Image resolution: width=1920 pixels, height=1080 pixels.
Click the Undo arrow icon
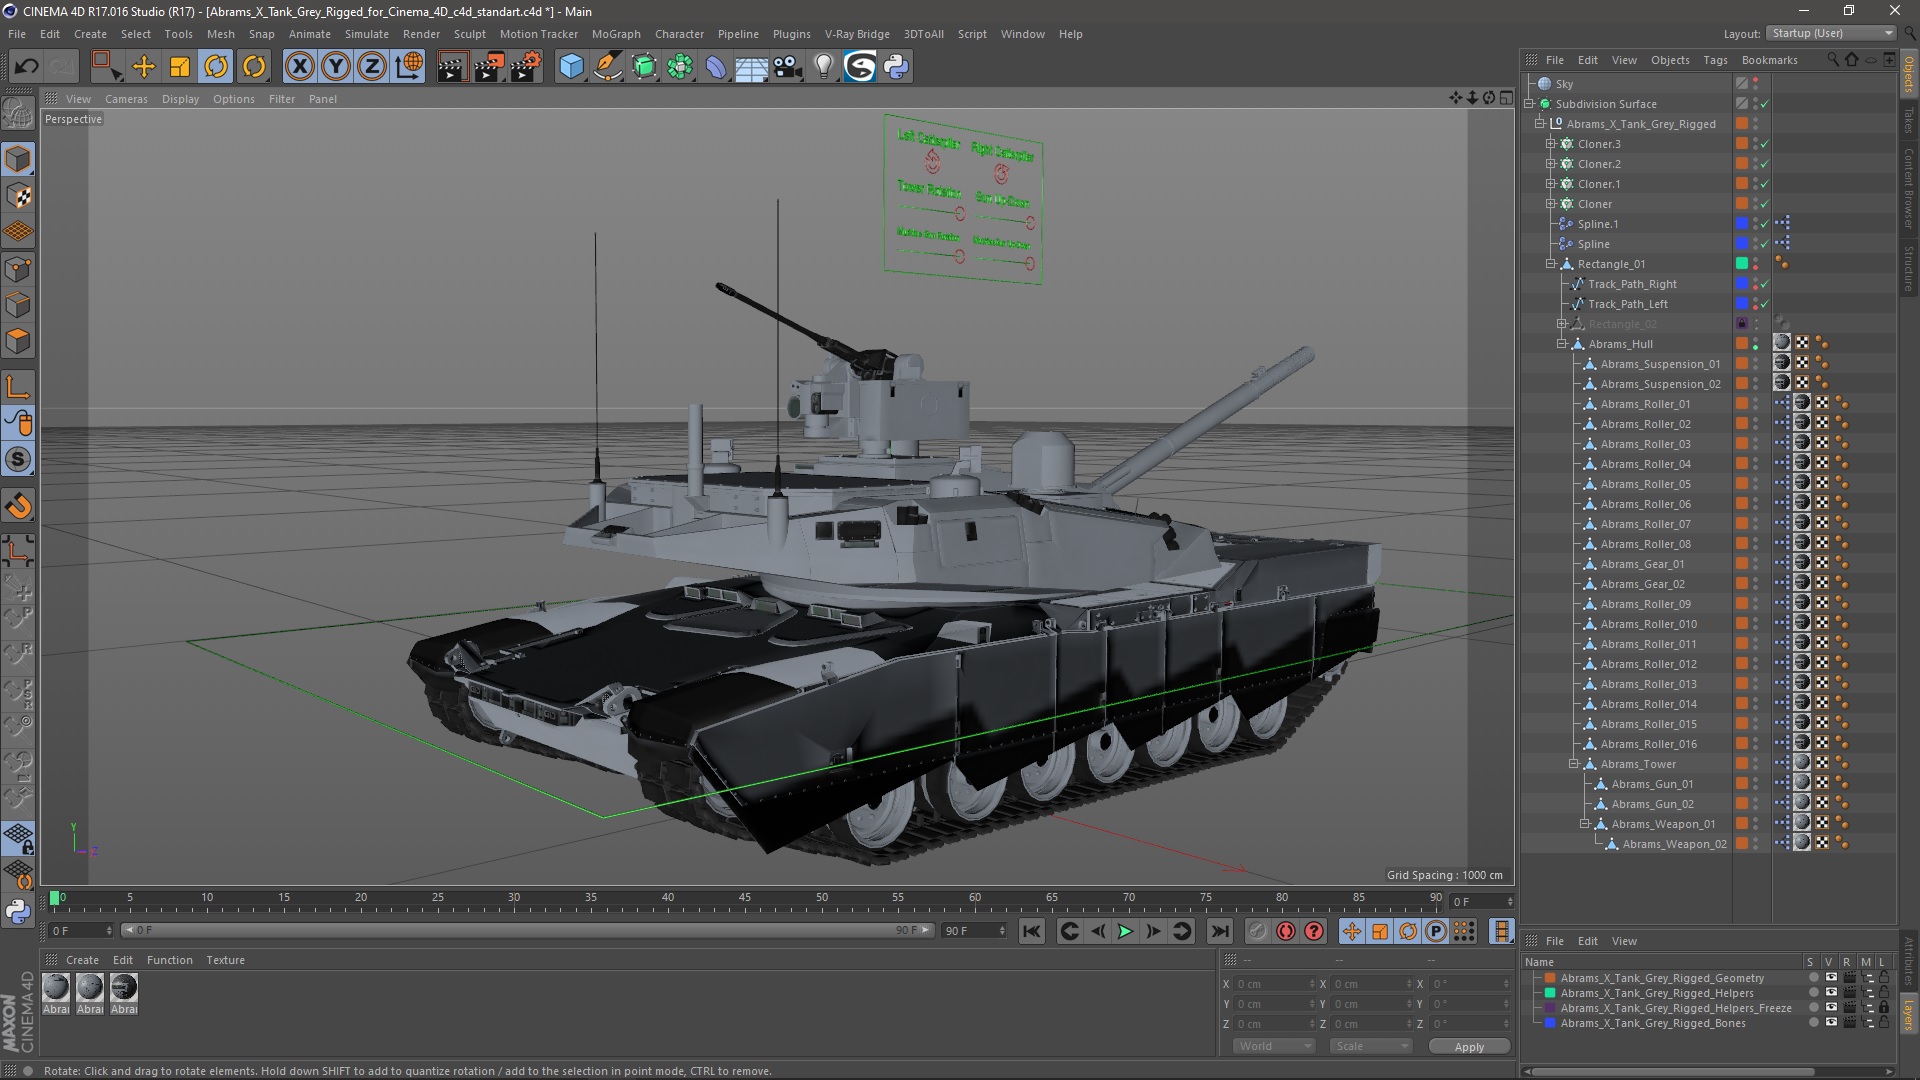tap(26, 67)
